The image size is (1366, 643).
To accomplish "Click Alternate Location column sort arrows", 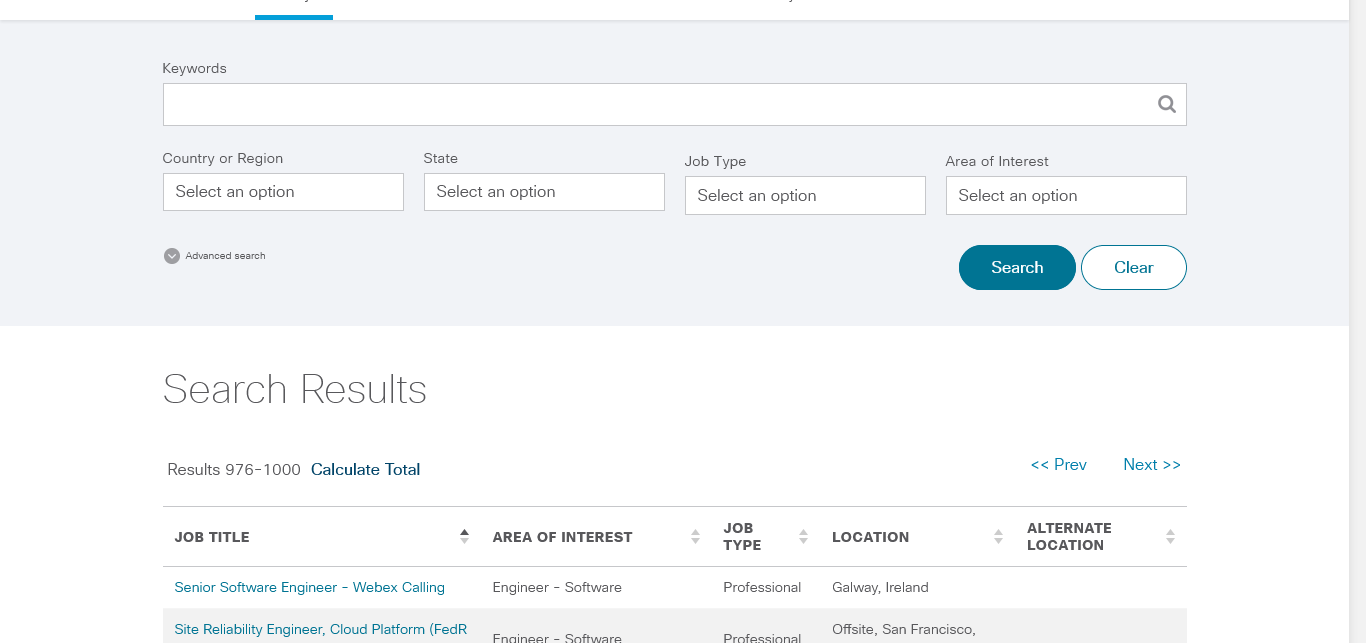I will tap(1170, 537).
